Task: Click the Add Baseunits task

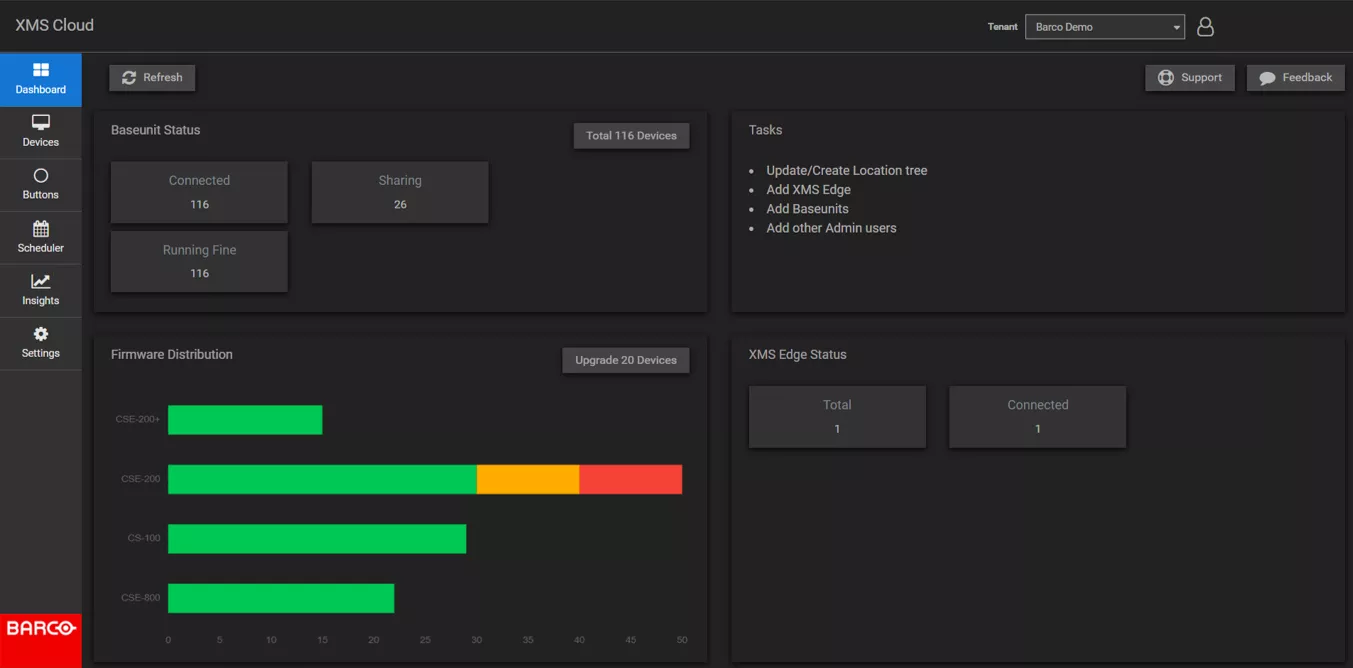Action: 807,209
